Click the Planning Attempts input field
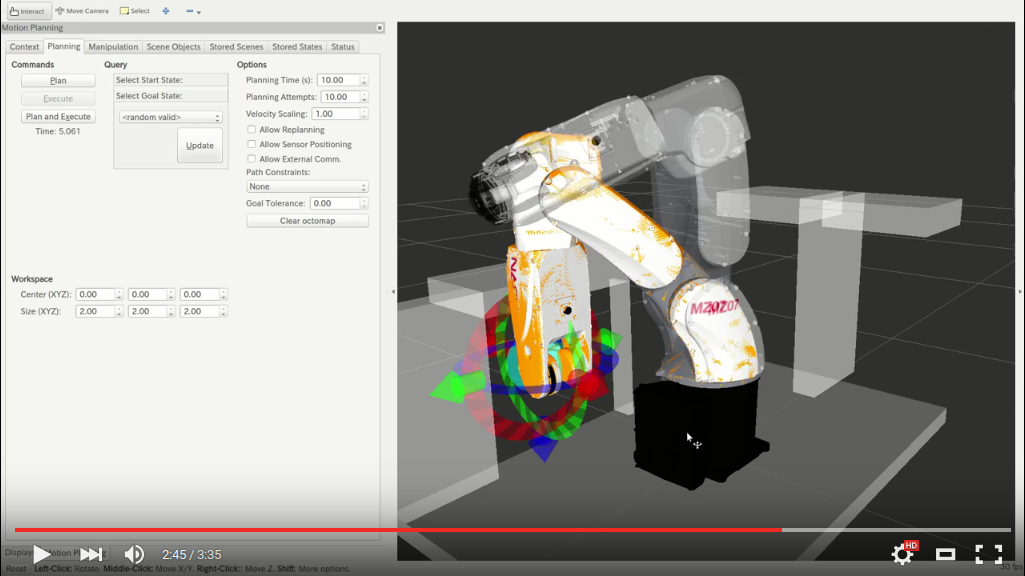 click(341, 97)
